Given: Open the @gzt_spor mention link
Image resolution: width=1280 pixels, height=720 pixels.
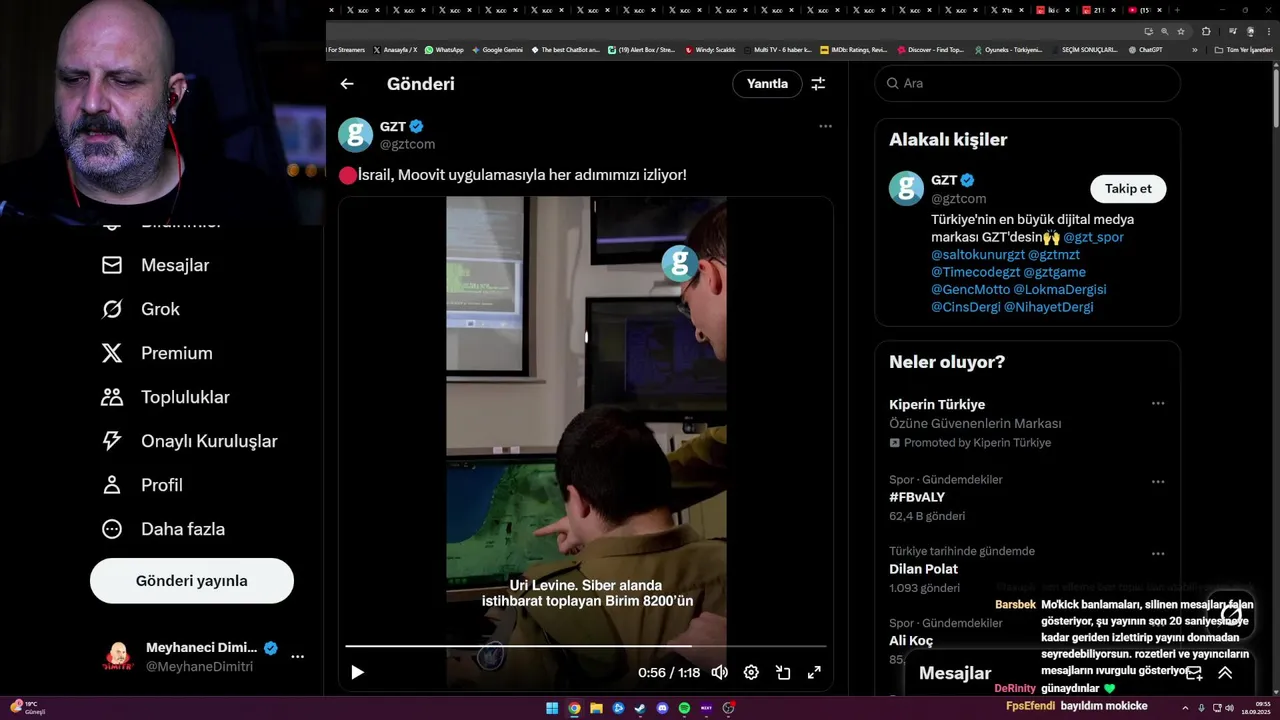Looking at the screenshot, I should click(1093, 237).
